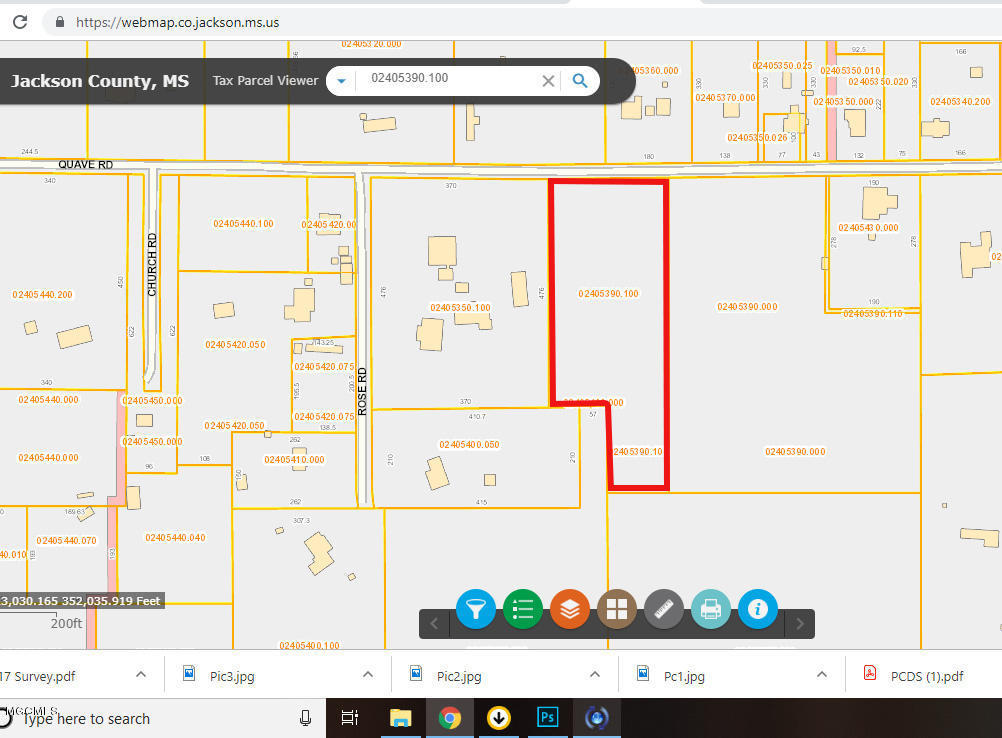Screen dimensions: 1002x738
Task: Select parcel 02405440.040 on the map
Action: click(175, 538)
